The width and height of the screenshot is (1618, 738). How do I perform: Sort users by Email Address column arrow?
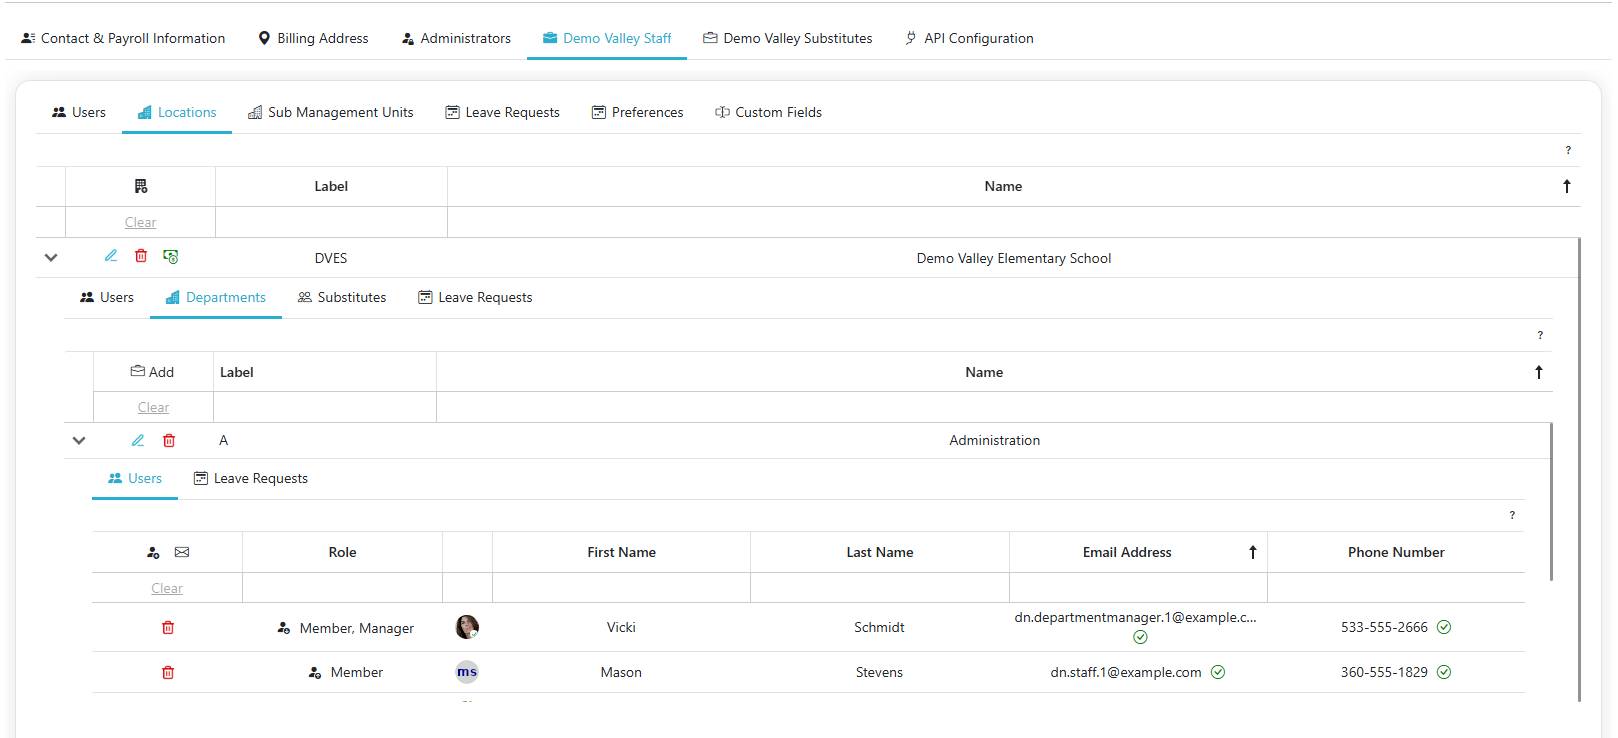pyautogui.click(x=1252, y=552)
